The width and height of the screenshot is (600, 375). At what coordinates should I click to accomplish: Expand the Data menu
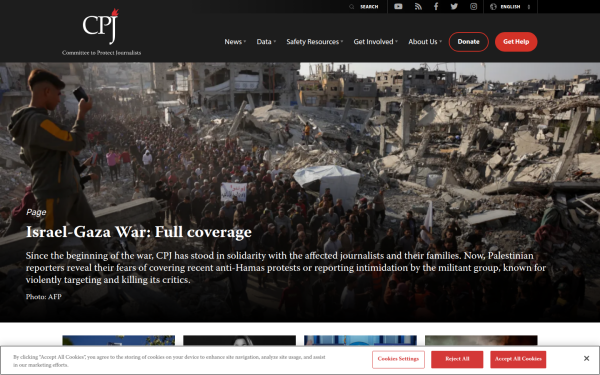[266, 42]
